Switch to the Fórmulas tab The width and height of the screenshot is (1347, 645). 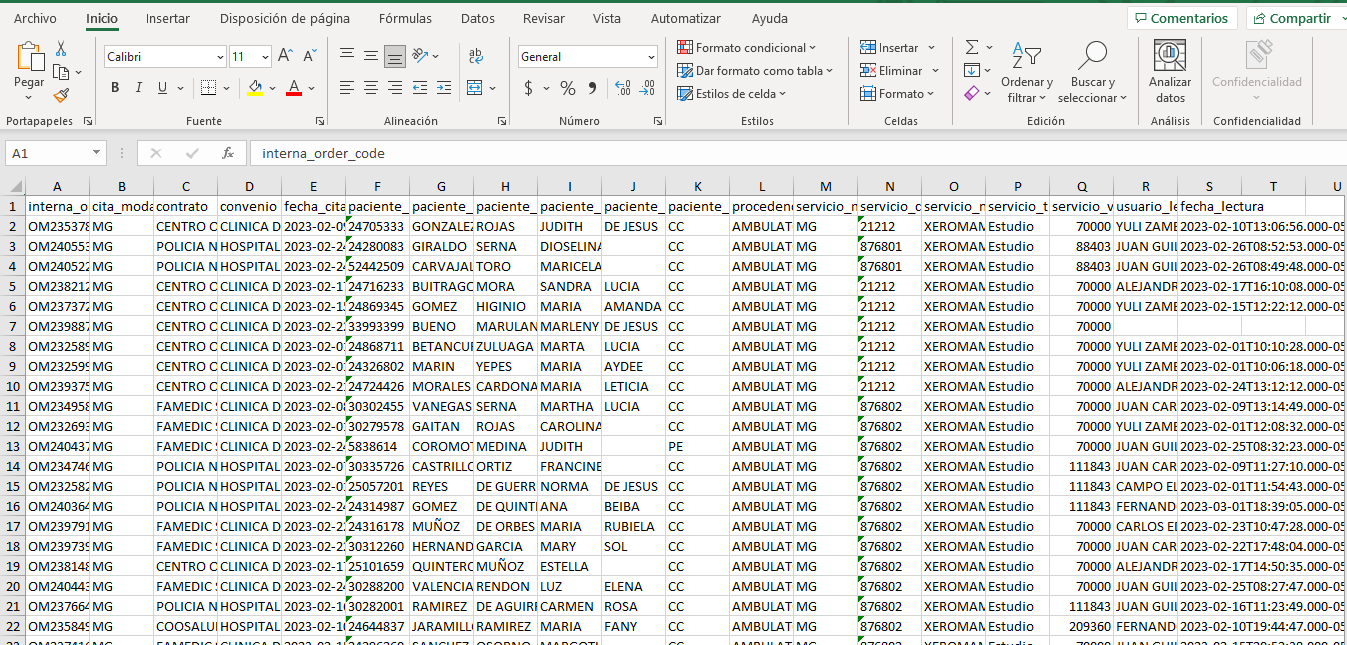[x=405, y=18]
